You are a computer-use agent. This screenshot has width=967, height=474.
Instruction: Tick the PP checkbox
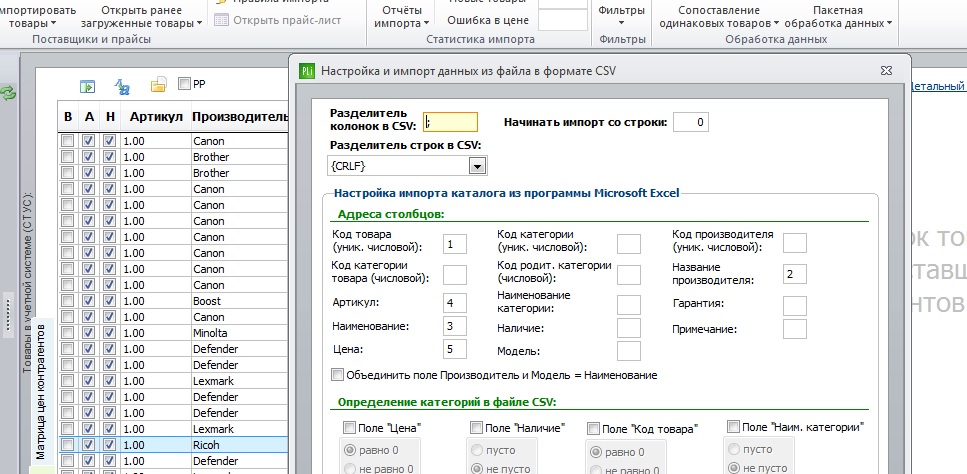(x=184, y=83)
